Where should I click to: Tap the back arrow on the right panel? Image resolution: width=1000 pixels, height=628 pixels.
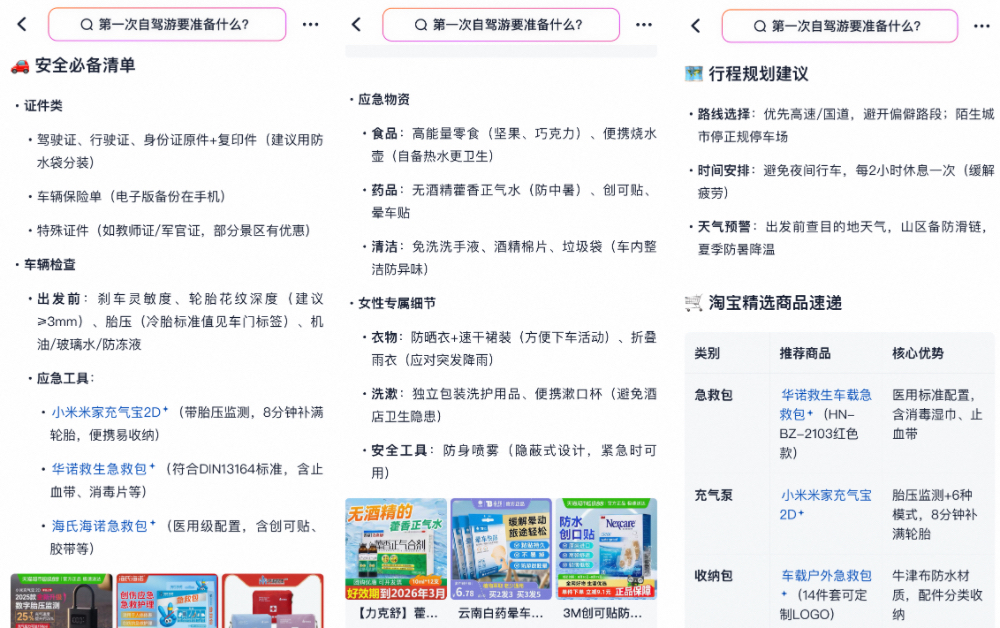(694, 25)
